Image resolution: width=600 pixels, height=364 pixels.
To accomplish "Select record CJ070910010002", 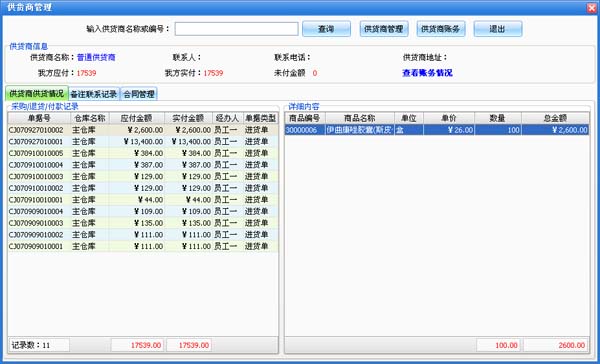I will 143,188.
